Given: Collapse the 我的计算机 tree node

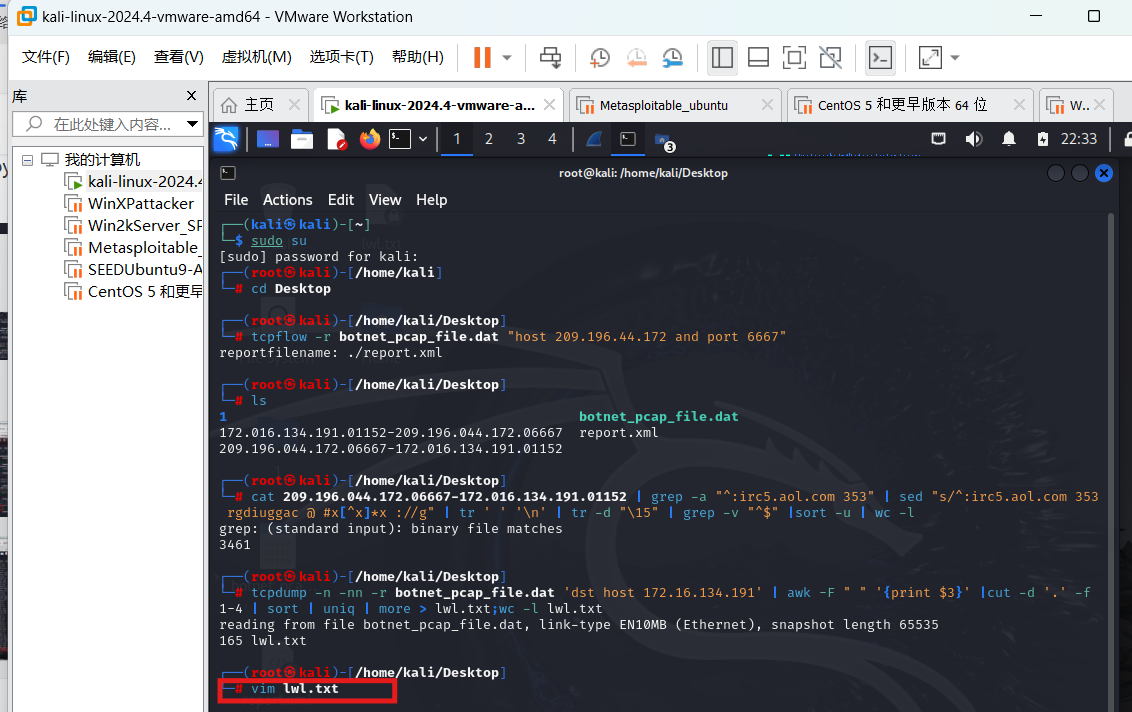Looking at the screenshot, I should pos(27,160).
